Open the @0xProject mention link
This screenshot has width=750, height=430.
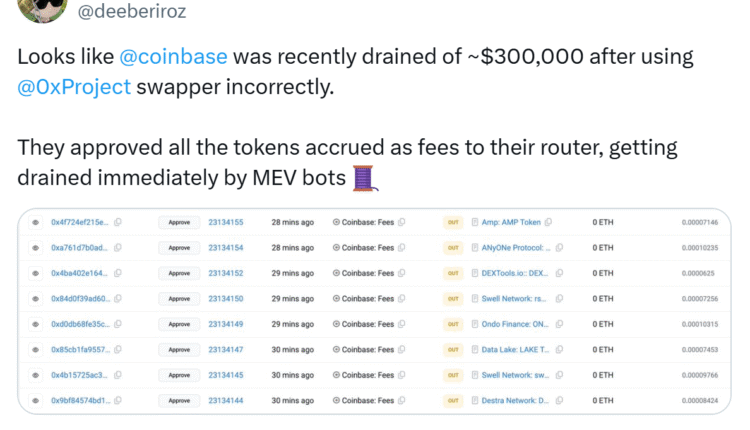click(74, 87)
